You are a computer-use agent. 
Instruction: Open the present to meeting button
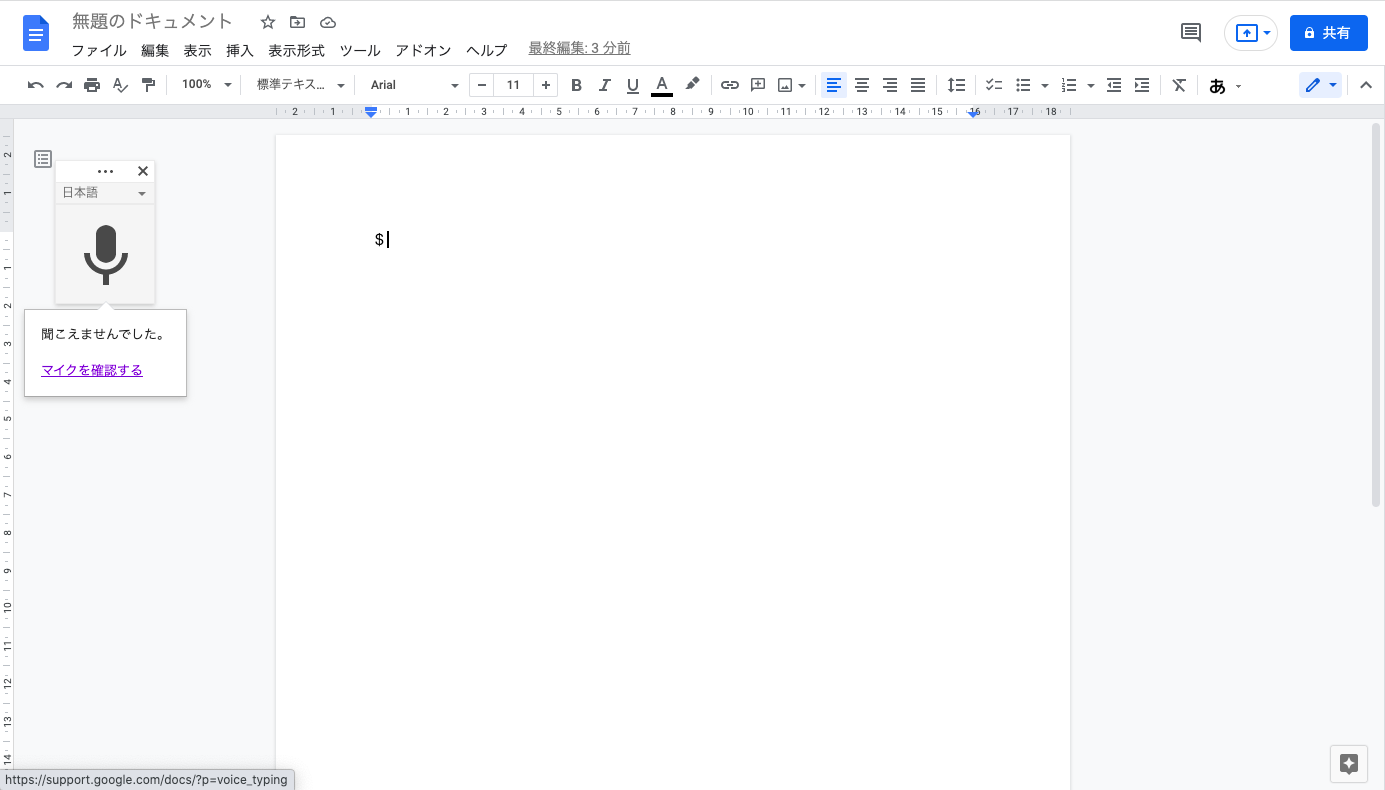point(1251,33)
